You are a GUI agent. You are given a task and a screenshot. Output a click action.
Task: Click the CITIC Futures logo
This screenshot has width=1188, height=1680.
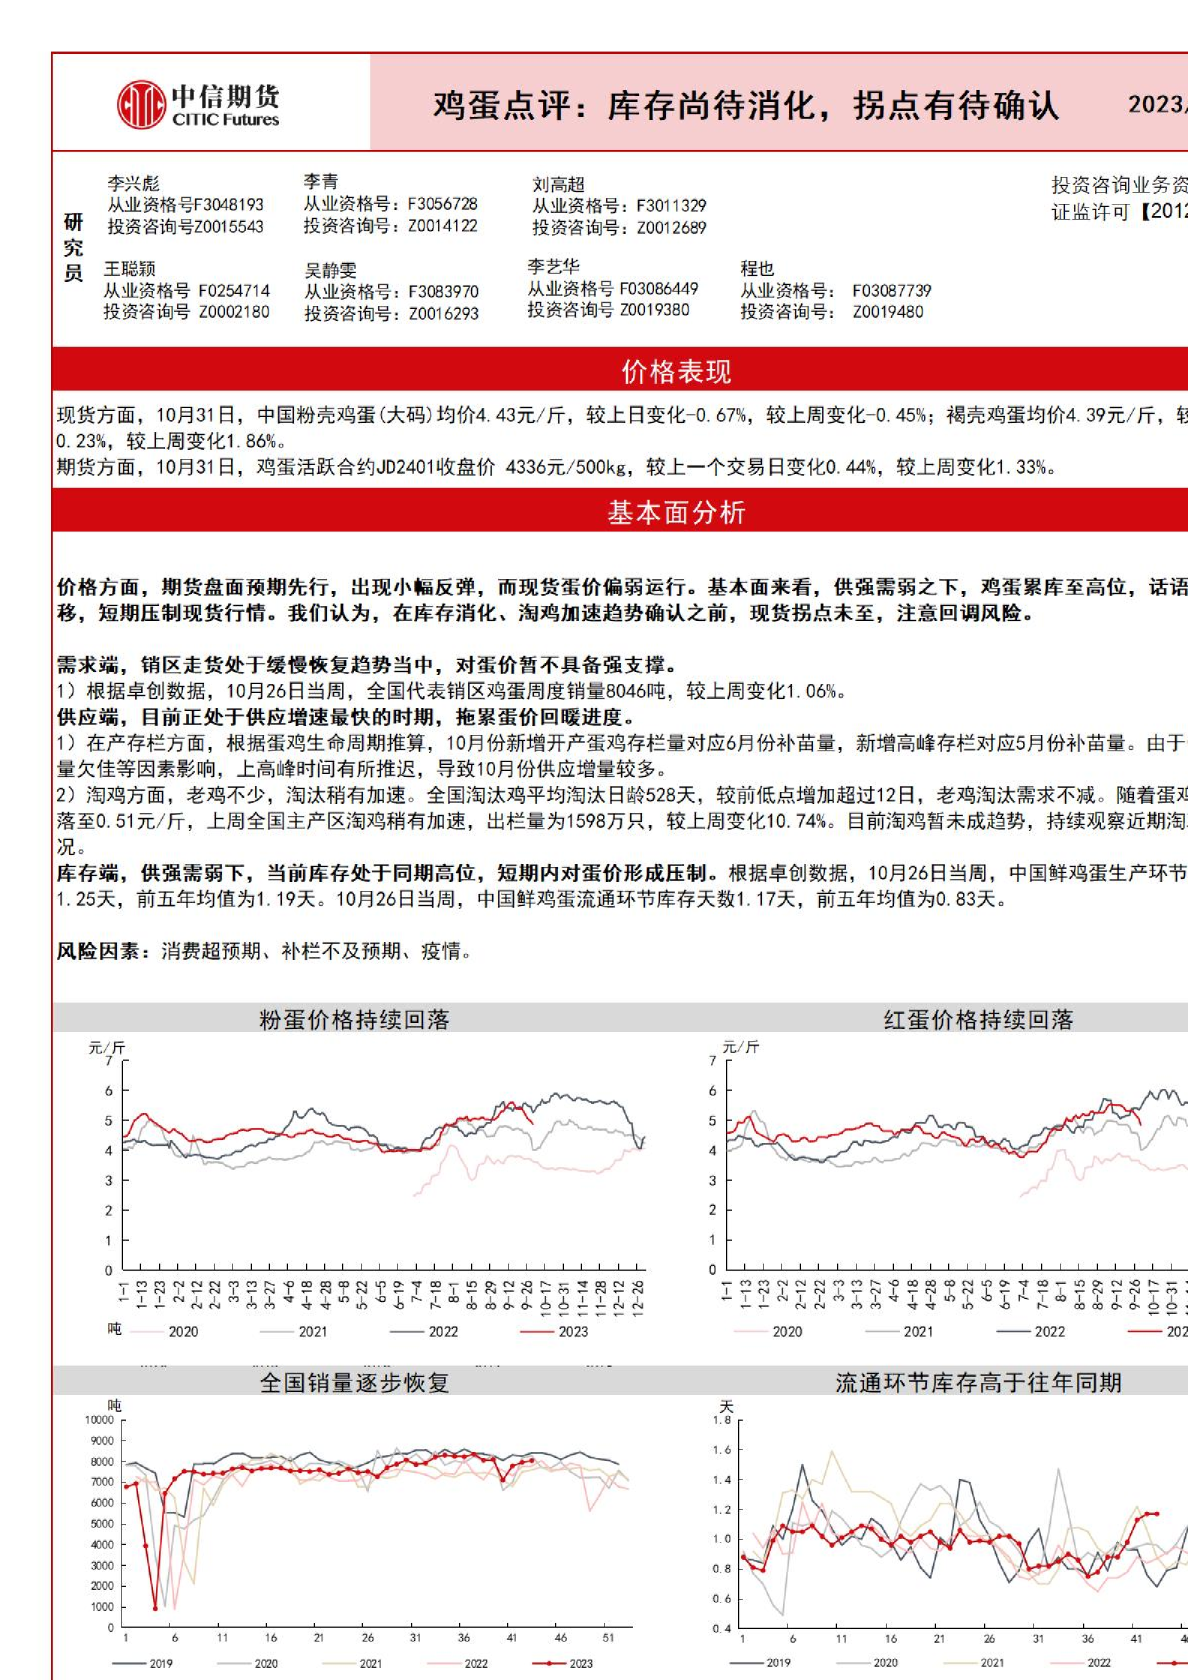point(199,105)
